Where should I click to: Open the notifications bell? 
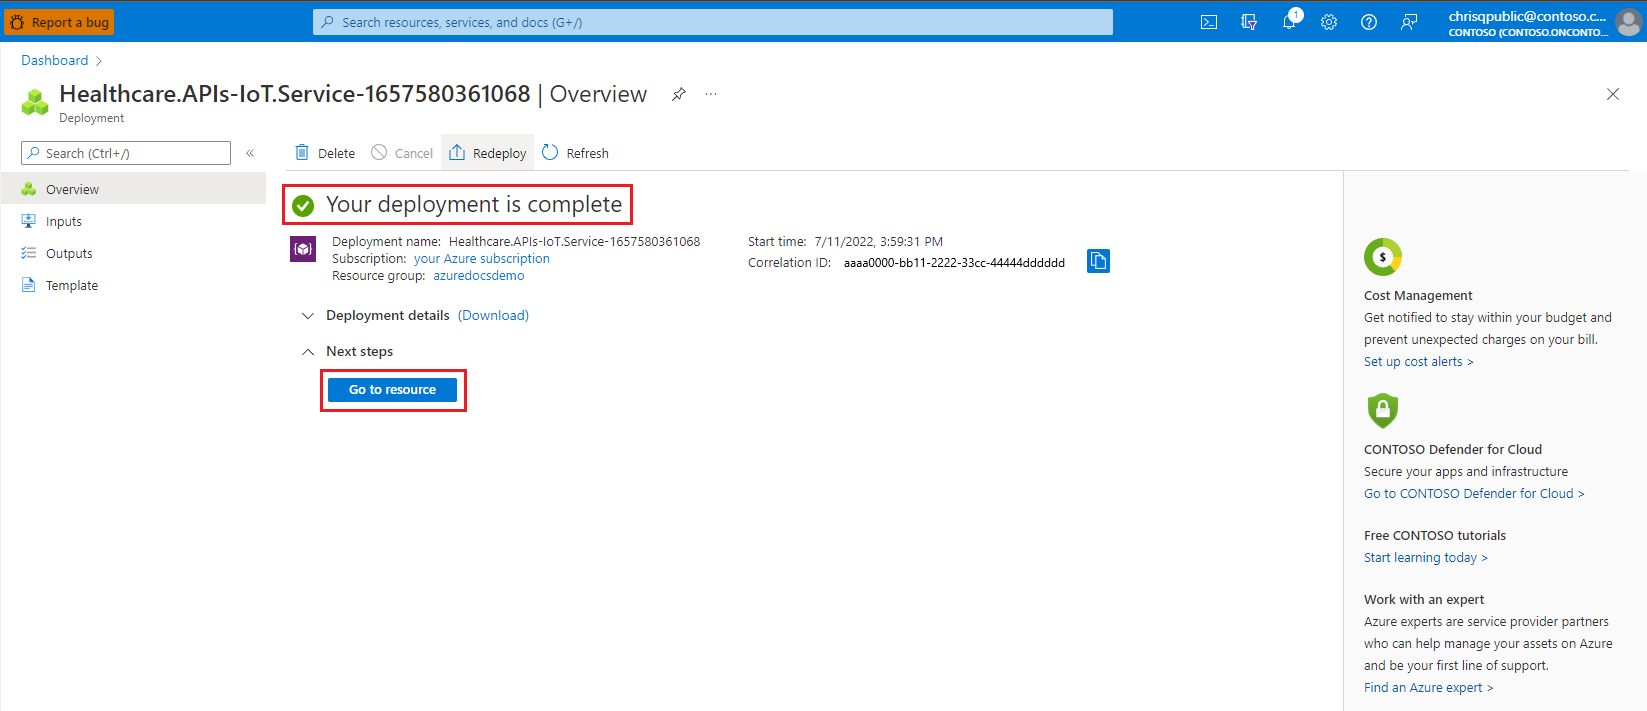[x=1290, y=21]
